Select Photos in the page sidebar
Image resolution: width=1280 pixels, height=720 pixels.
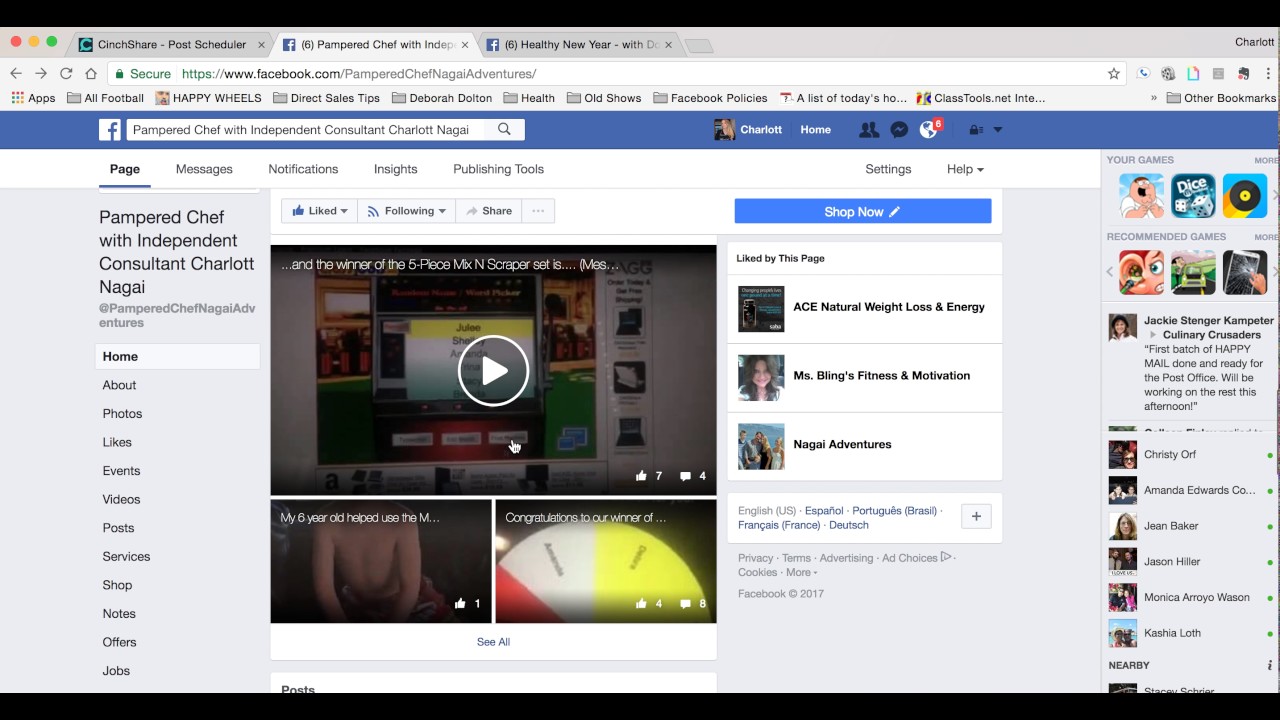[122, 414]
